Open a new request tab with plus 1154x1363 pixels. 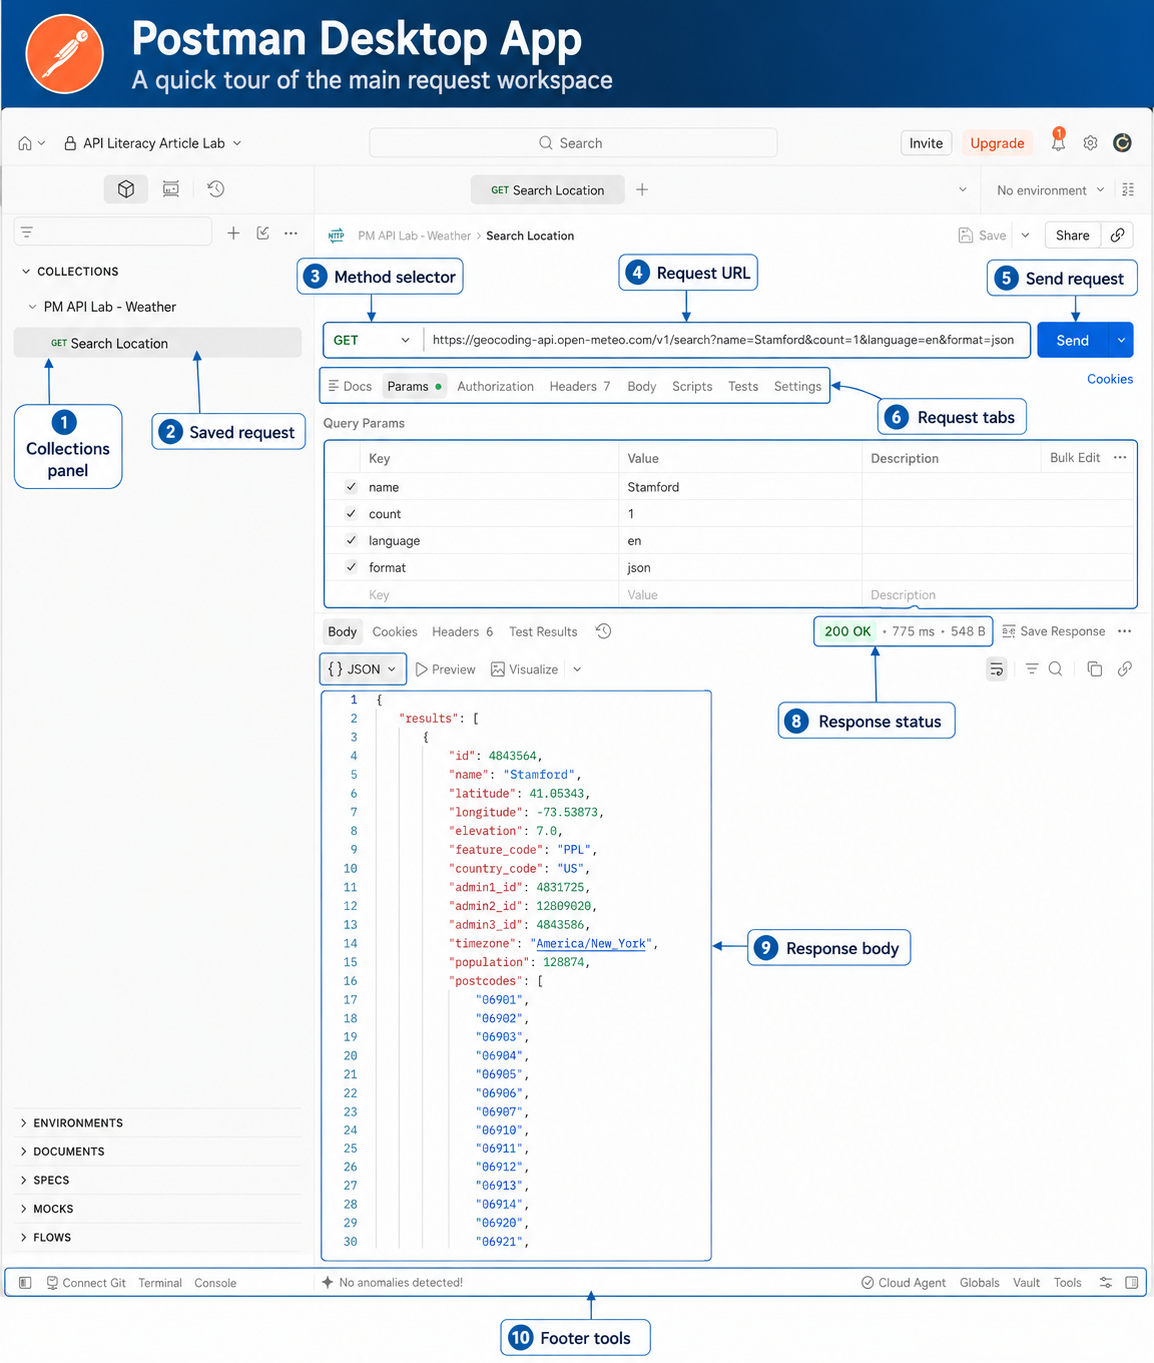tap(642, 189)
